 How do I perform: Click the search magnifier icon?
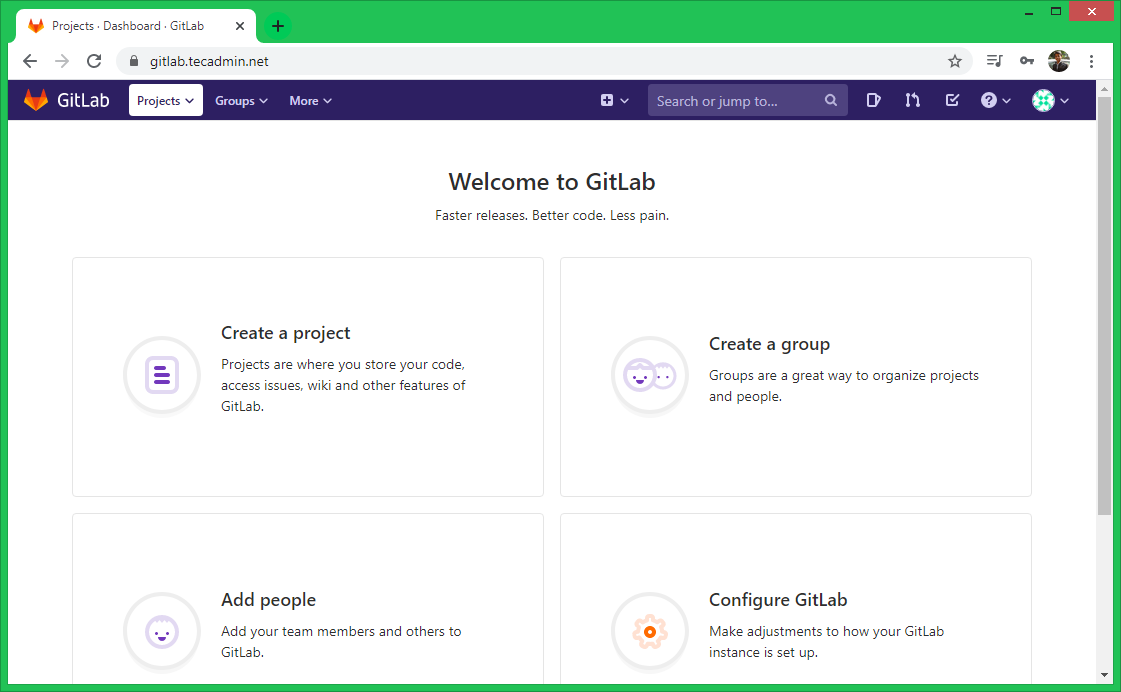(831, 101)
